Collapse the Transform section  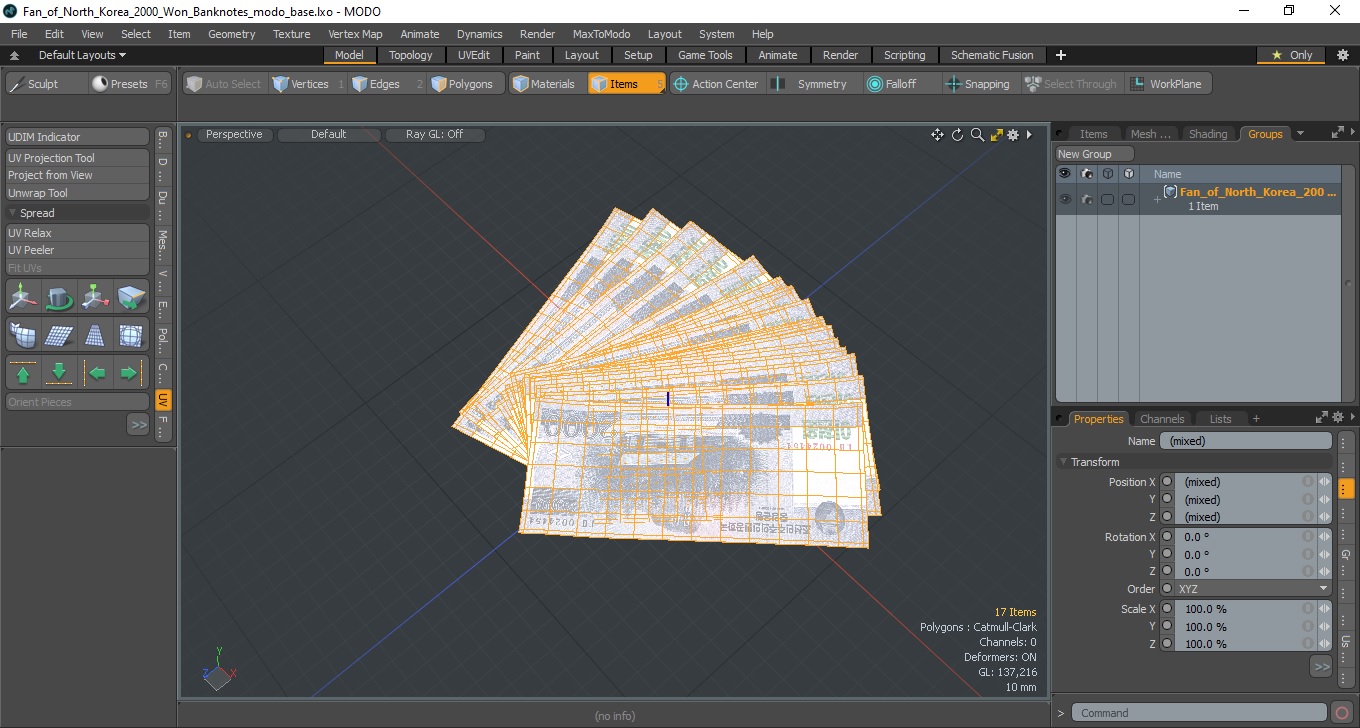tap(1063, 462)
